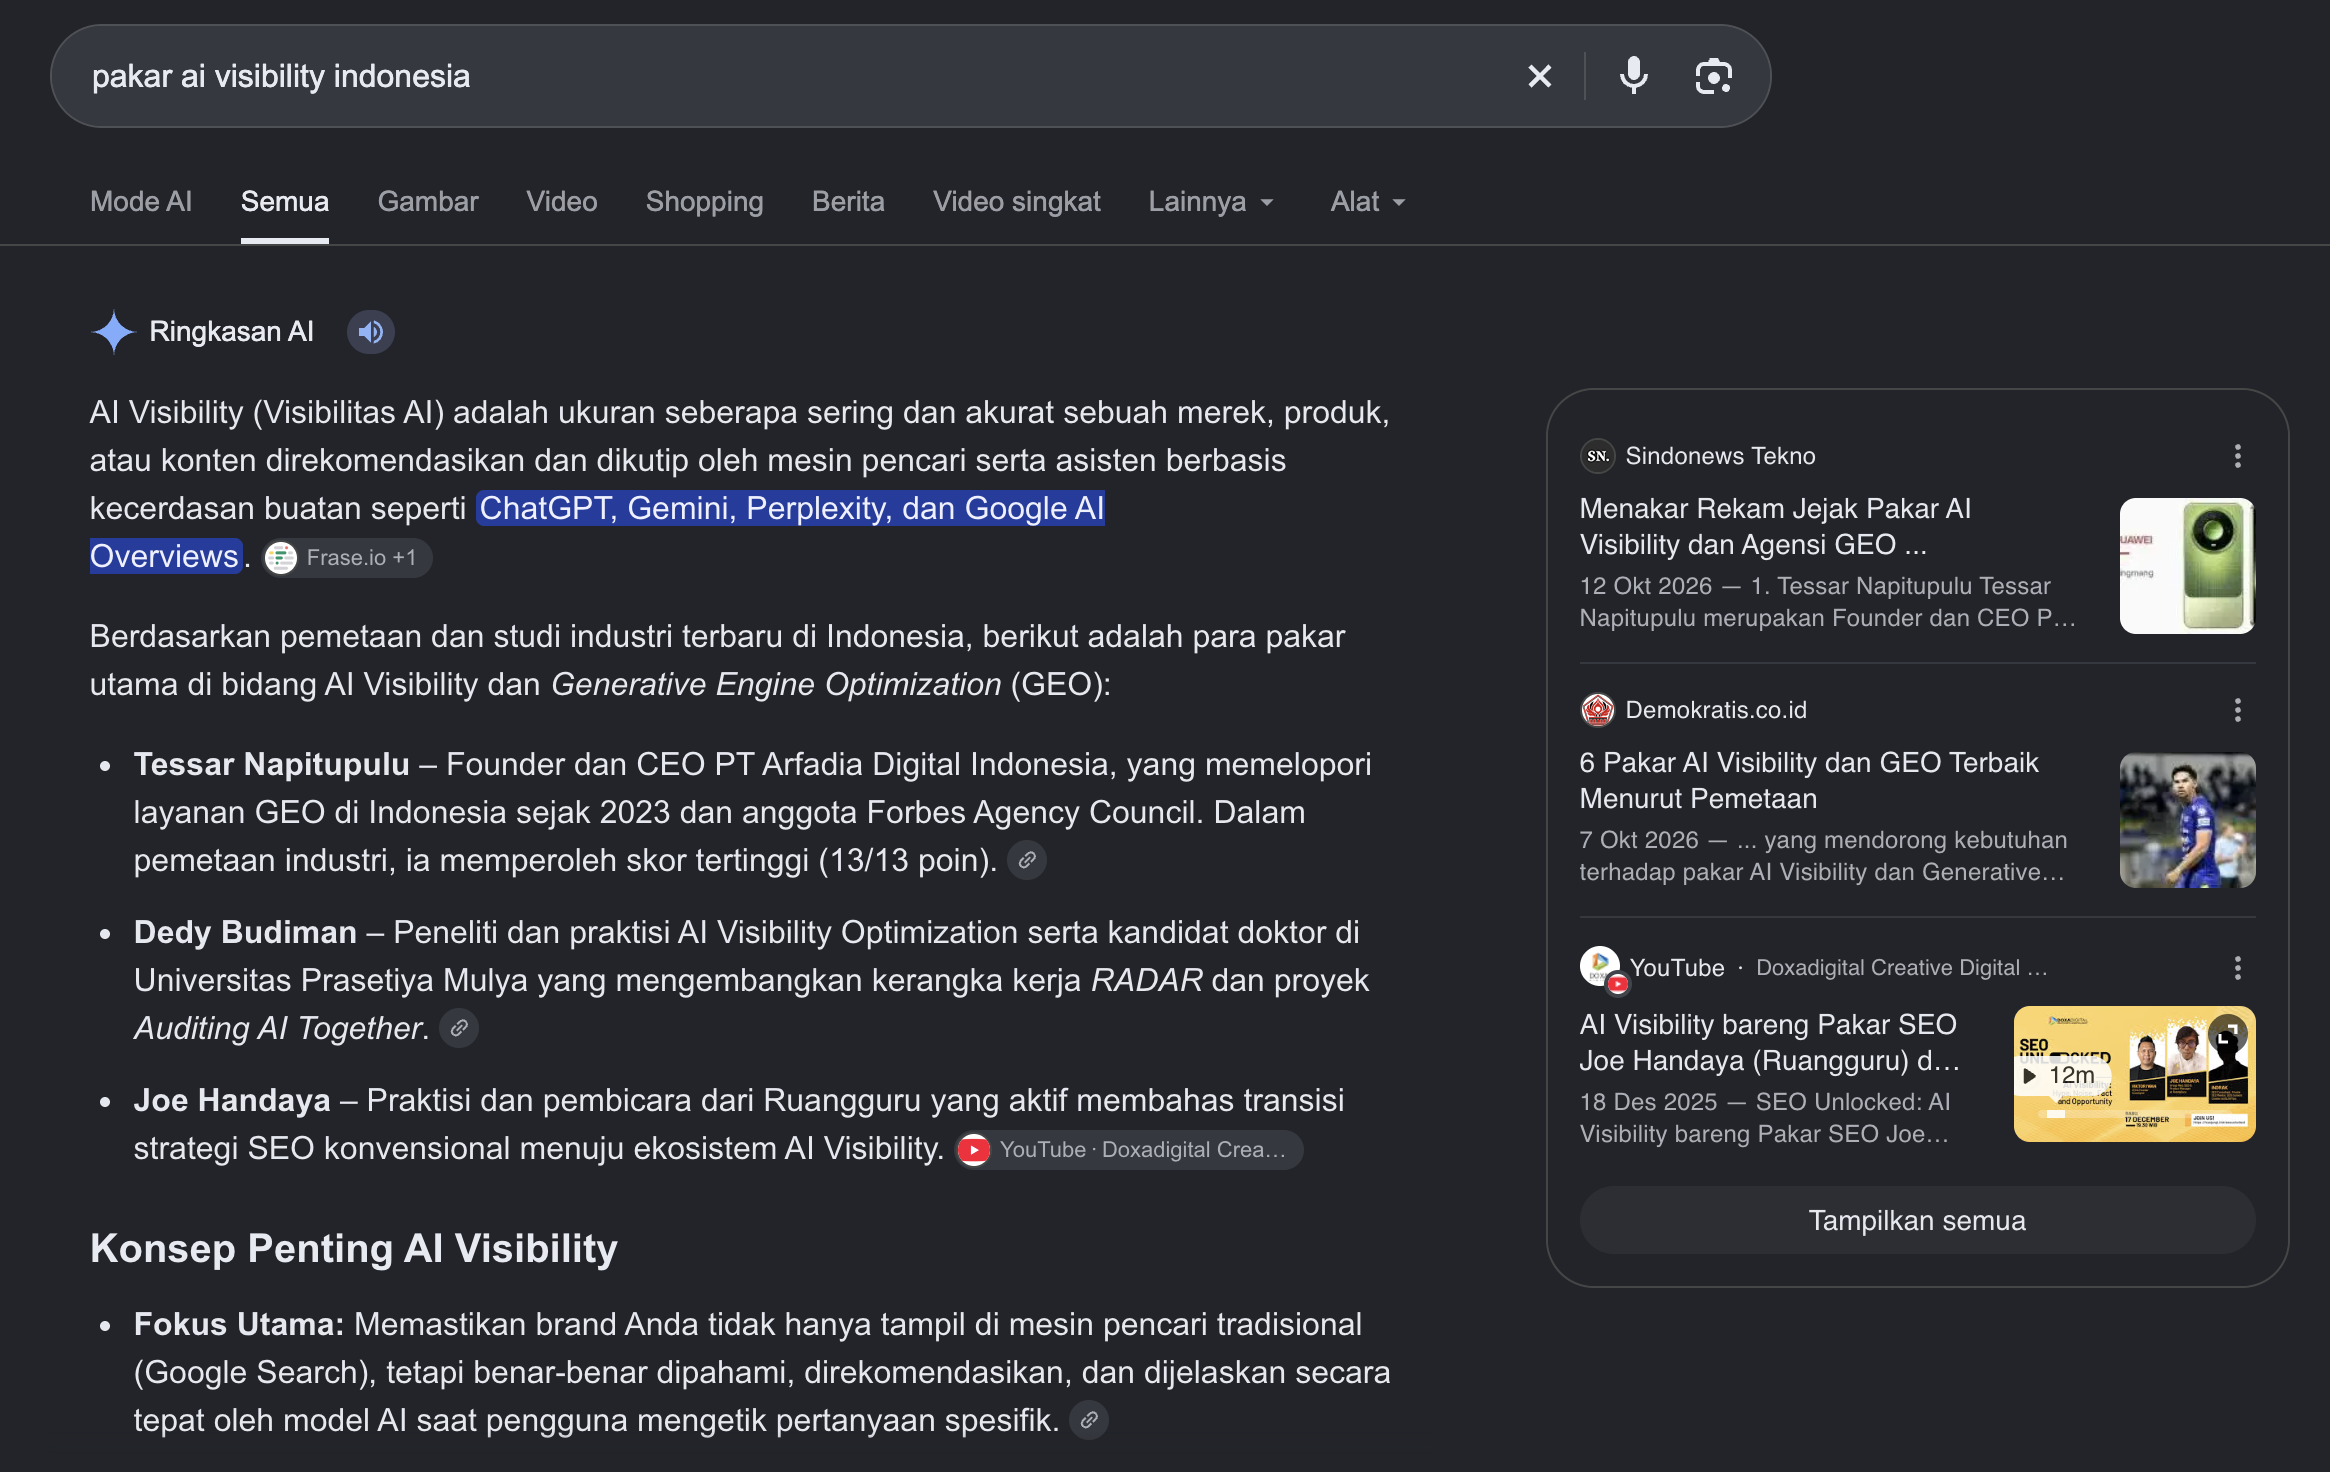This screenshot has width=2330, height=1472.
Task: Click the YouTube channel favicon in sources
Action: coord(1602,968)
